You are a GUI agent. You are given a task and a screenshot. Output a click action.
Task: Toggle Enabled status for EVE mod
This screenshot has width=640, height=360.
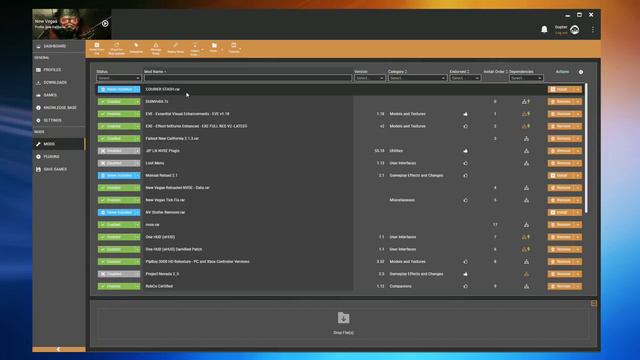(x=116, y=114)
